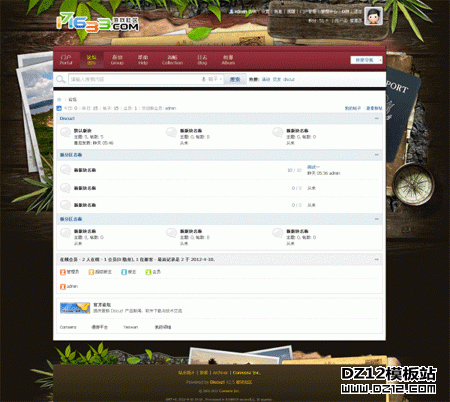Open the Group tab

tap(117, 60)
